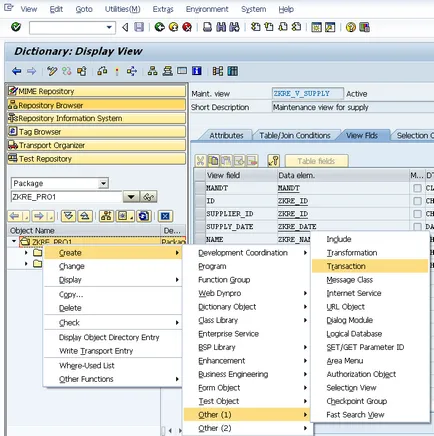The width and height of the screenshot is (434, 436).
Task: Click the yellow Help question icon
Action: click(x=350, y=27)
